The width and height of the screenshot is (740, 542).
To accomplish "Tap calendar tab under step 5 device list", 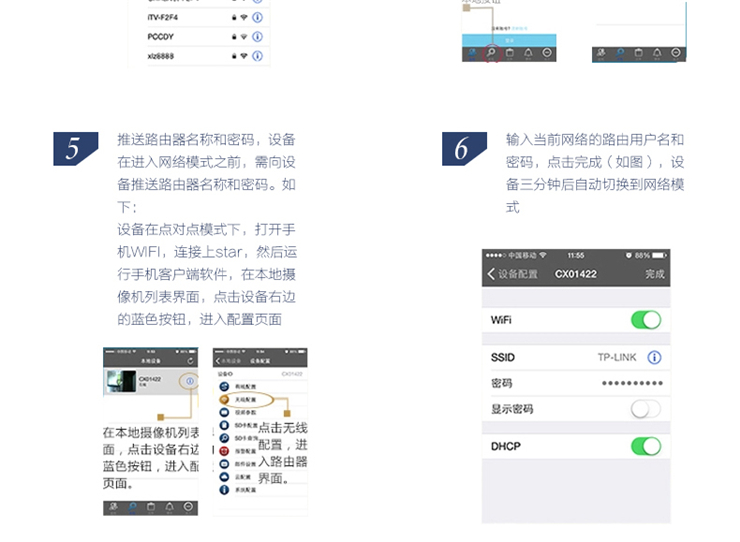I will click(x=151, y=508).
